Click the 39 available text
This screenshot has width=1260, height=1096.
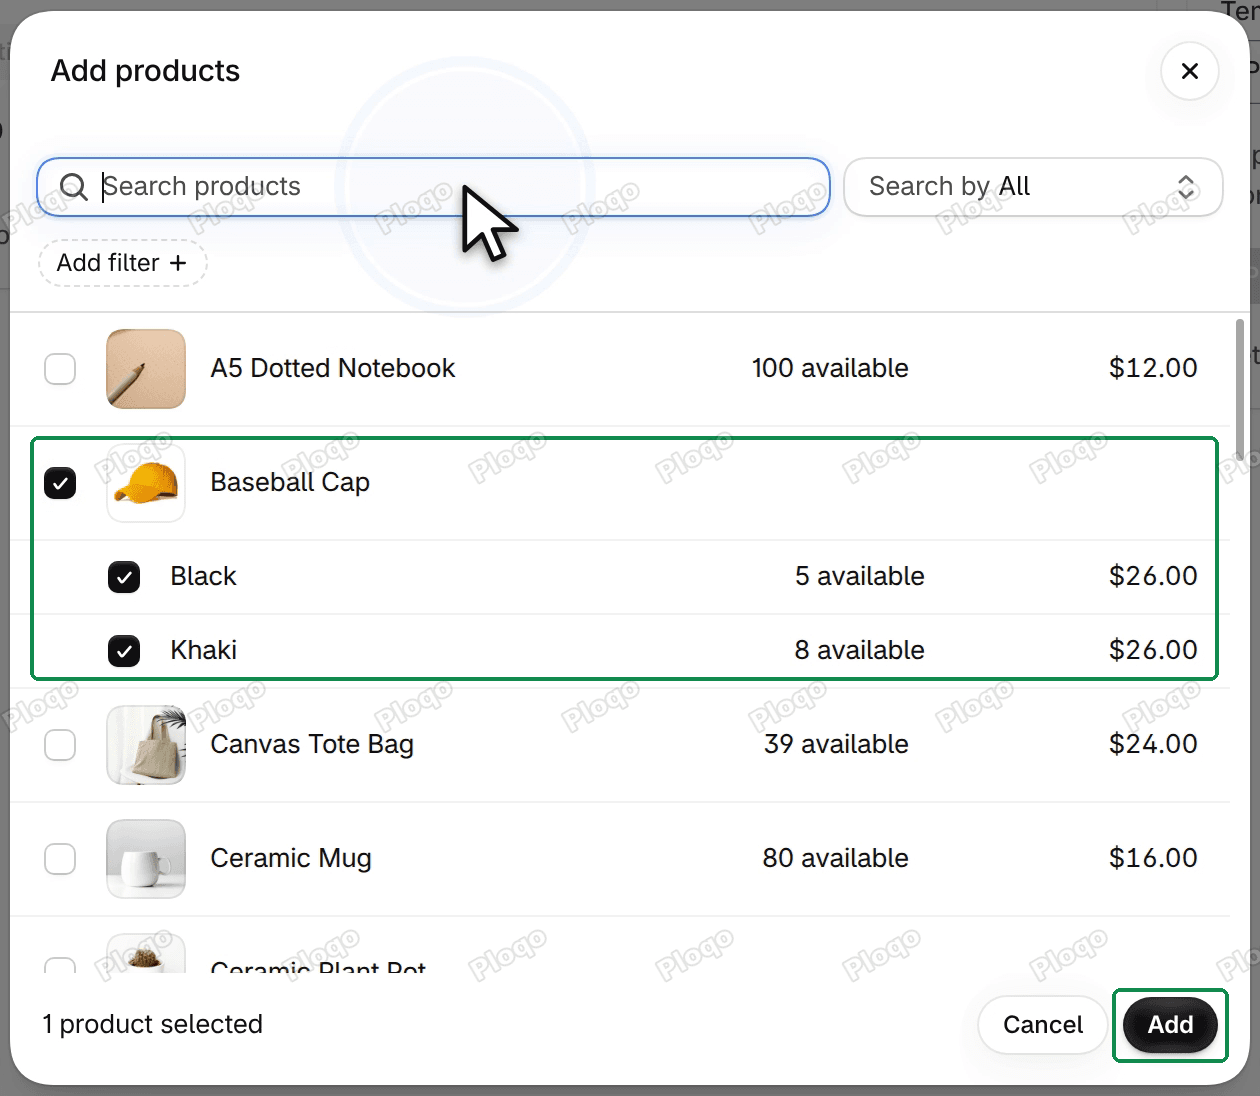836,745
